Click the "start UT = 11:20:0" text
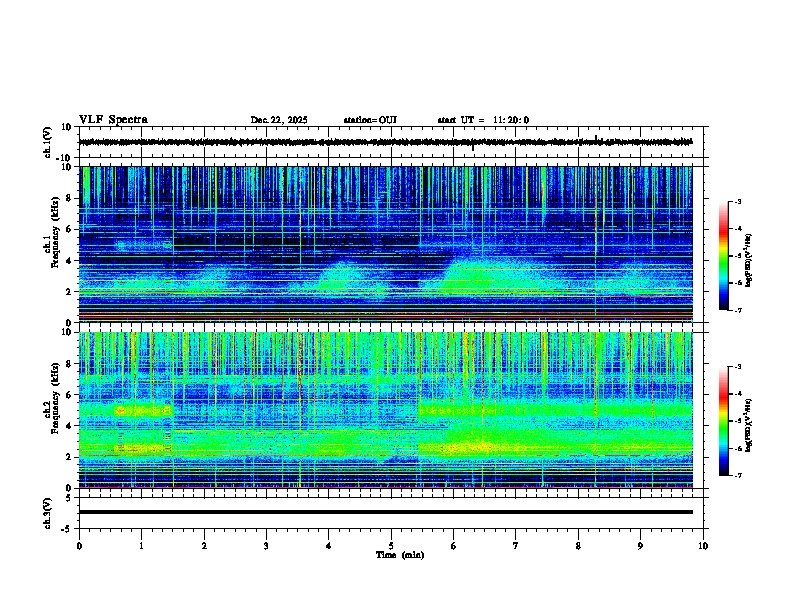This screenshot has width=792, height=612. pos(483,120)
